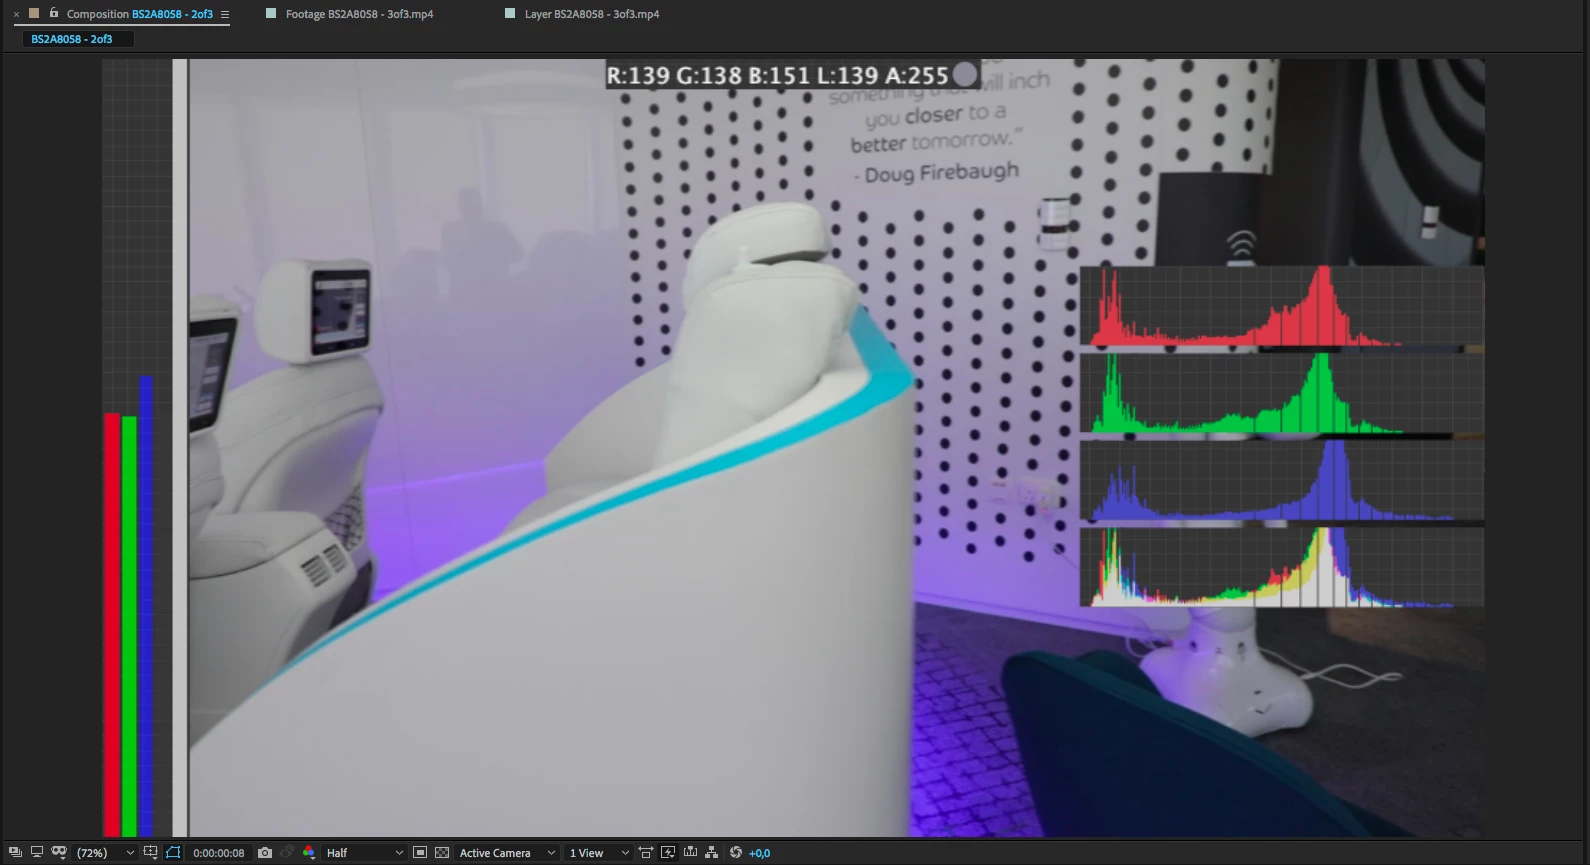The height and width of the screenshot is (865, 1590).
Task: Click the Footage tab teal label swatch
Action: pos(270,13)
